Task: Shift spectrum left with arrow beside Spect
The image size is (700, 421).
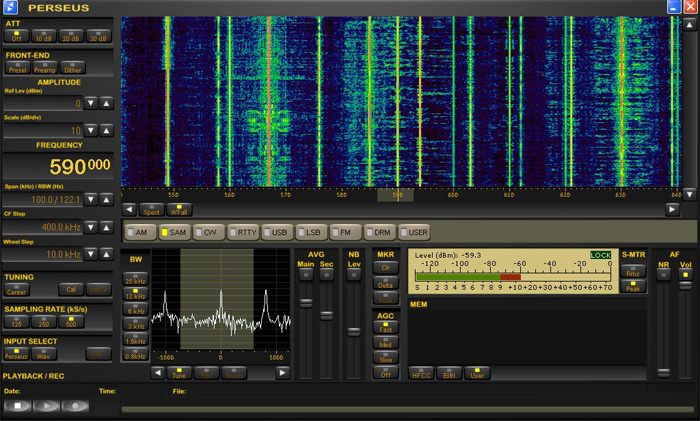Action: pyautogui.click(x=129, y=209)
